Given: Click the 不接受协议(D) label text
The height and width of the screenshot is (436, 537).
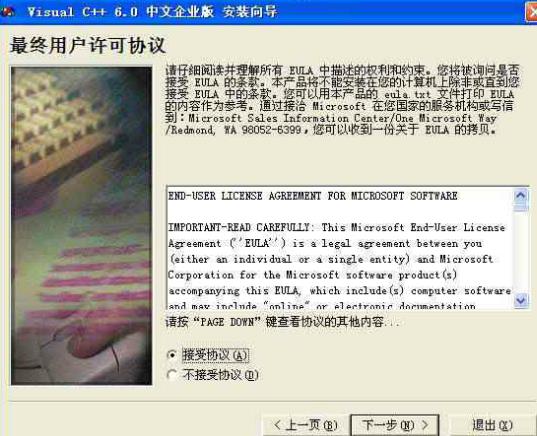Looking at the screenshot, I should tap(220, 375).
